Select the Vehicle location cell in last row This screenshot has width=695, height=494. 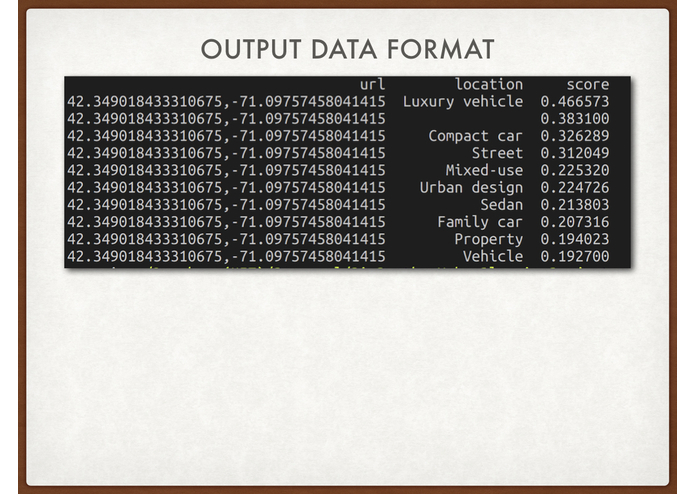pyautogui.click(x=493, y=257)
